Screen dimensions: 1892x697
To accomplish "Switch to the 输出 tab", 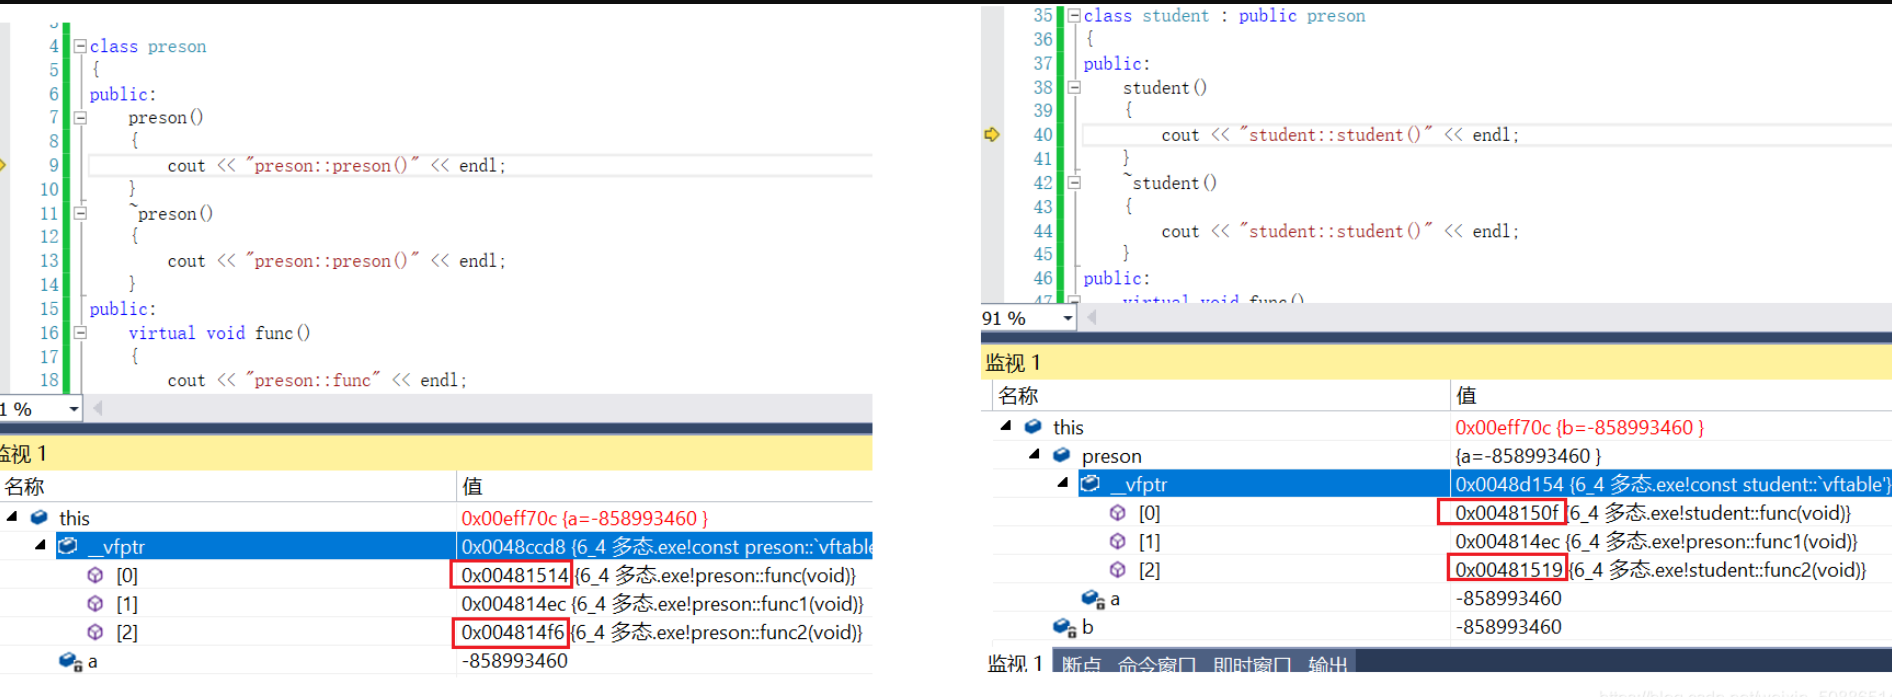I will click(1327, 665).
